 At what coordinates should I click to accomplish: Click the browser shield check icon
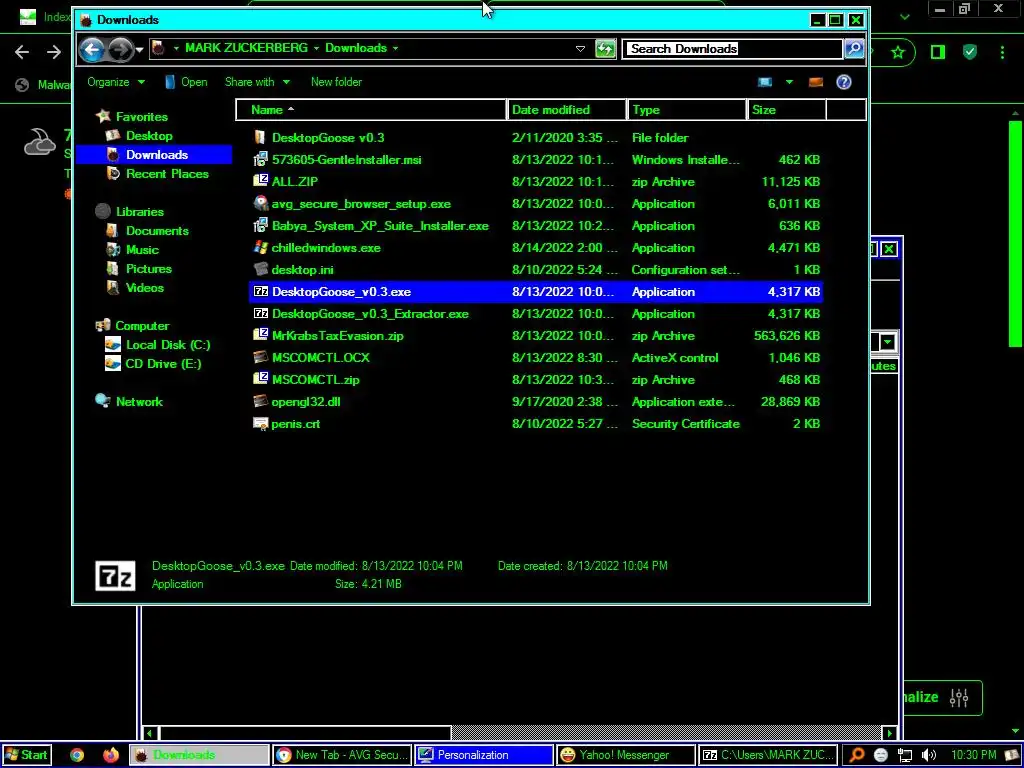tap(970, 52)
